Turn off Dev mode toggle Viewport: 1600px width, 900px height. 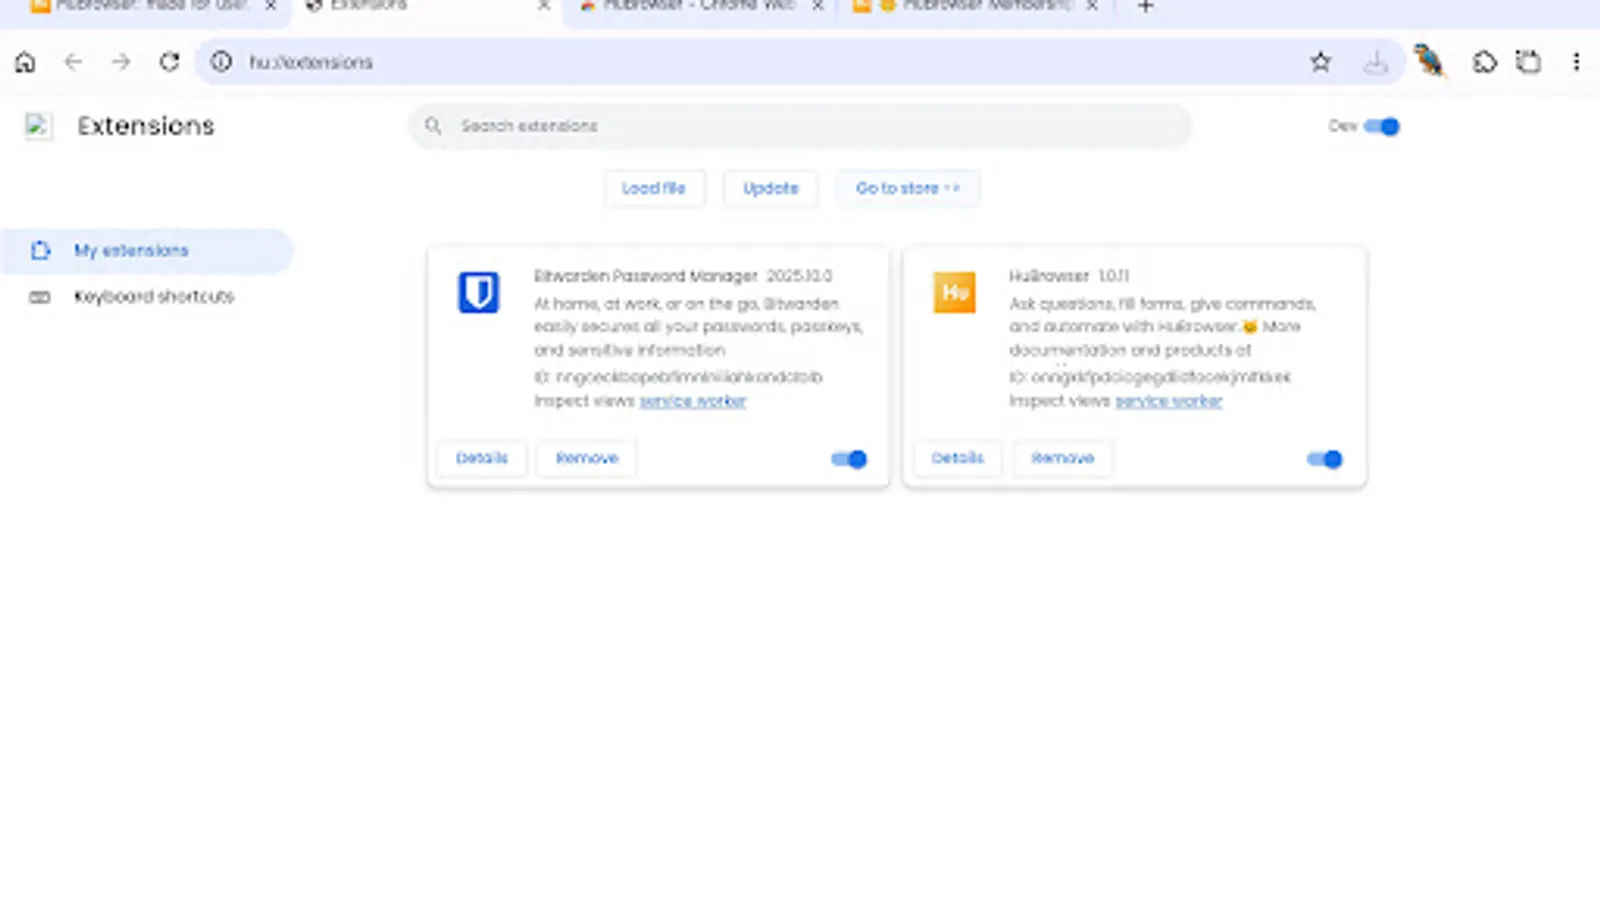pos(1382,126)
